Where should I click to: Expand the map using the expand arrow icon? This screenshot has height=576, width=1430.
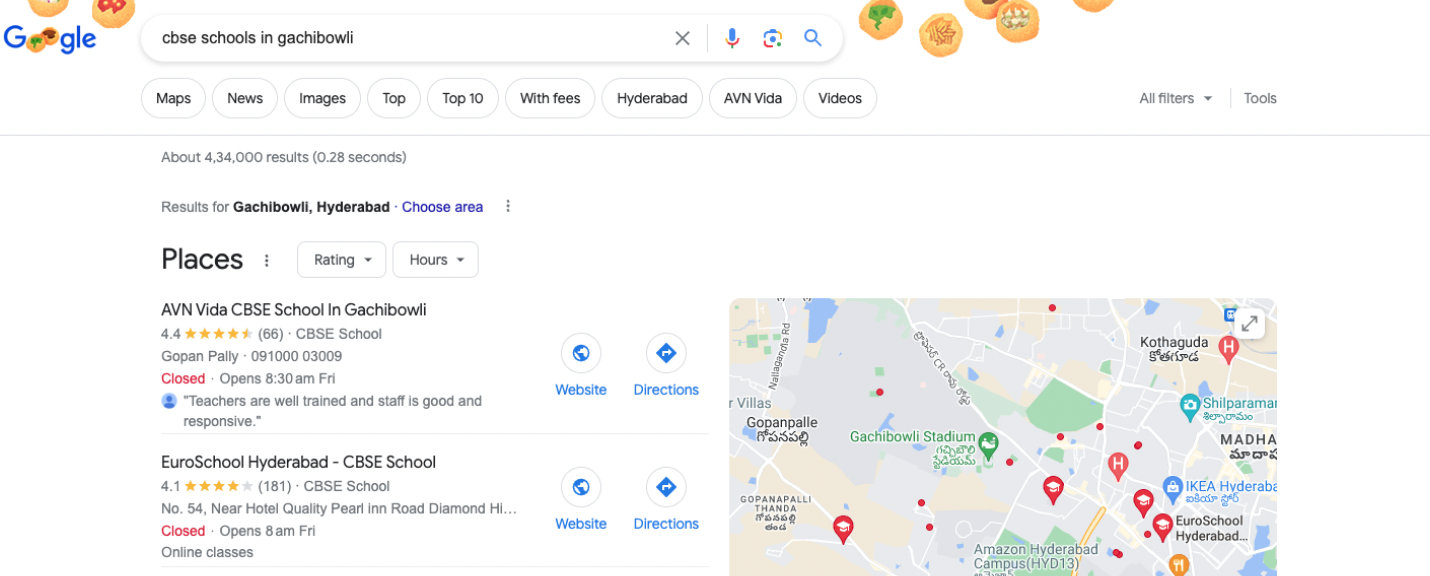click(x=1250, y=322)
